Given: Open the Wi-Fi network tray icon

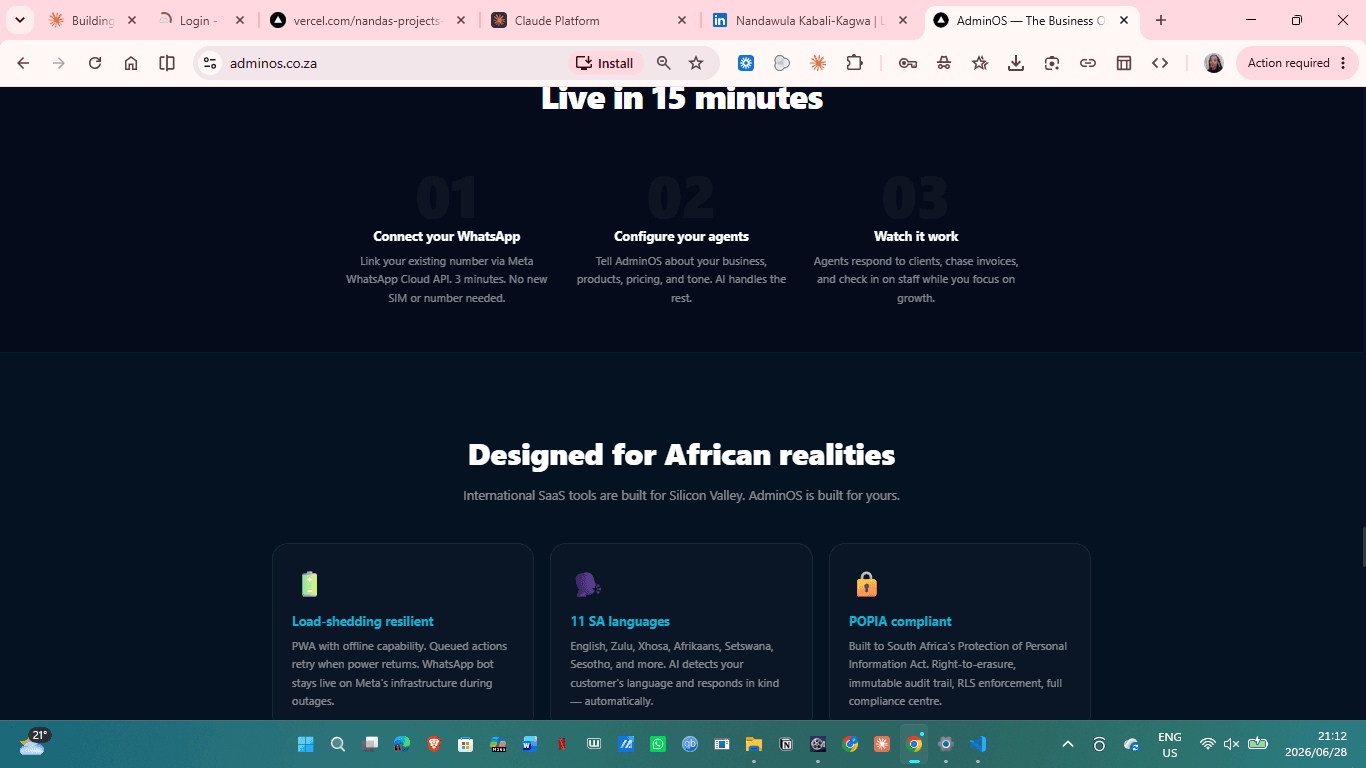Looking at the screenshot, I should click(1207, 744).
